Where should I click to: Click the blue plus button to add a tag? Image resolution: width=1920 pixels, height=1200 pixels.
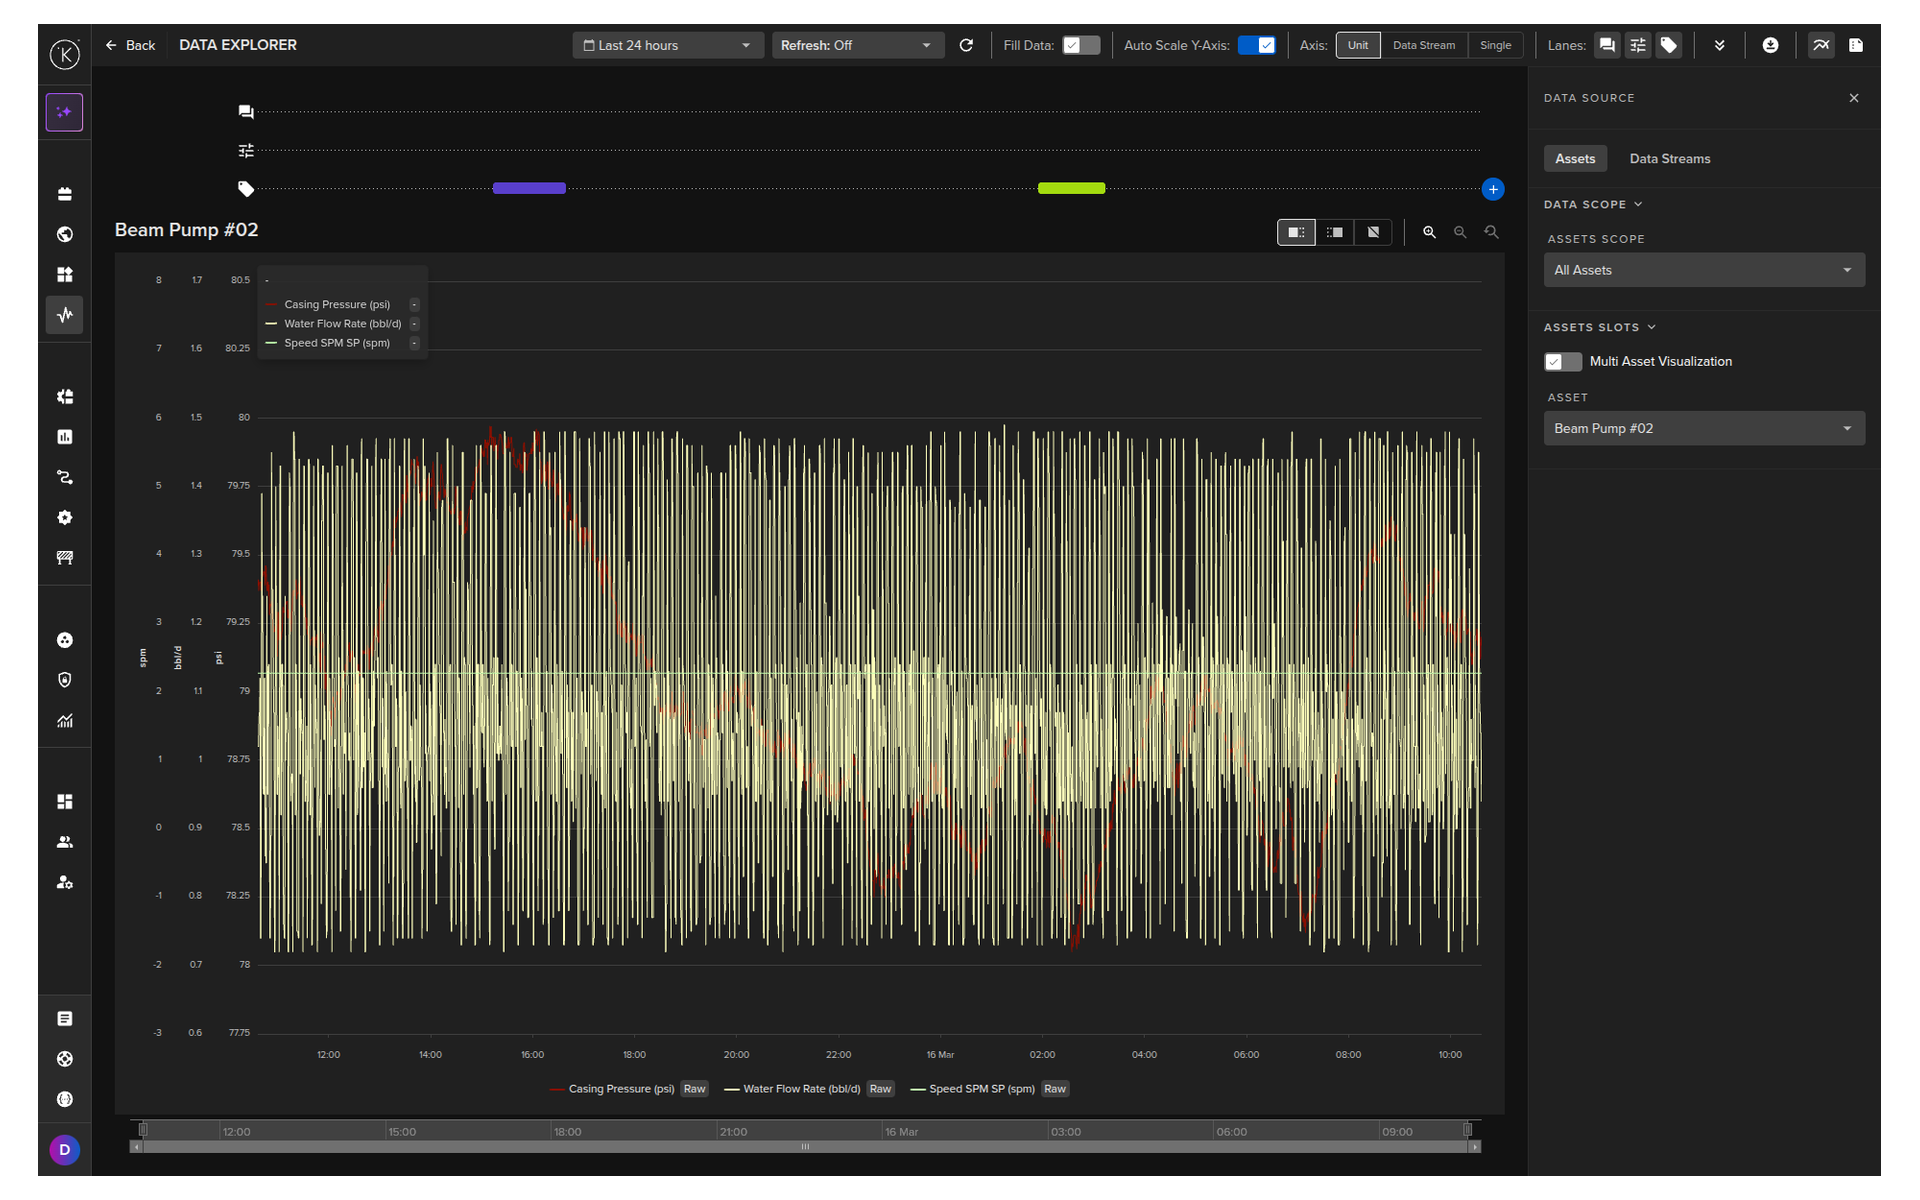[1493, 189]
